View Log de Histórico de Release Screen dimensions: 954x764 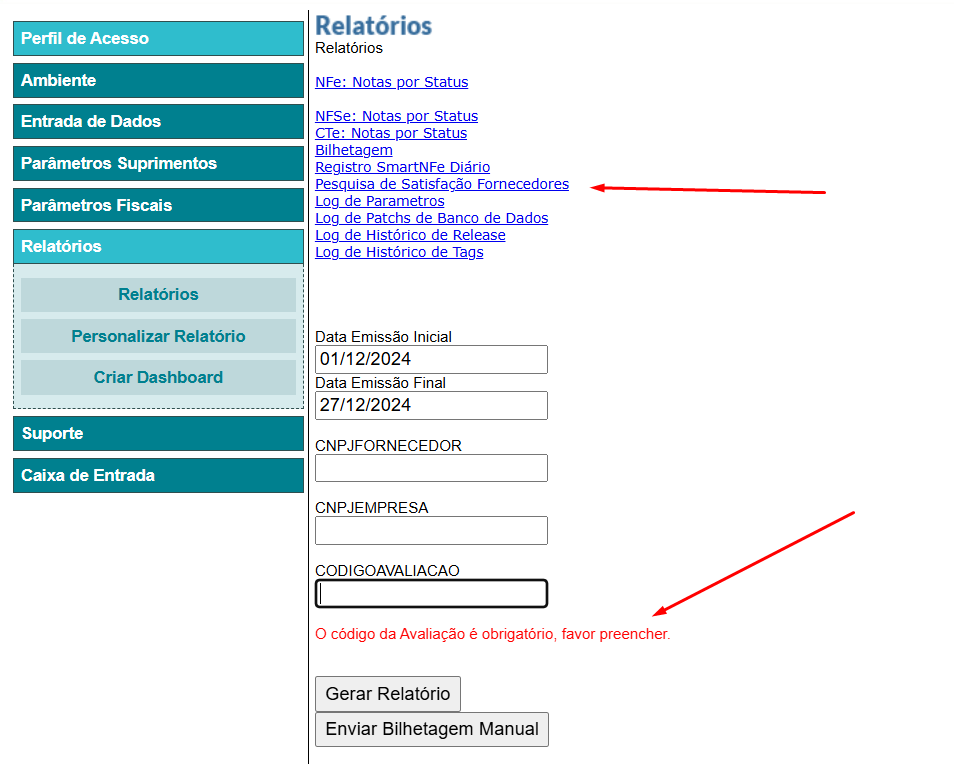[x=410, y=235]
